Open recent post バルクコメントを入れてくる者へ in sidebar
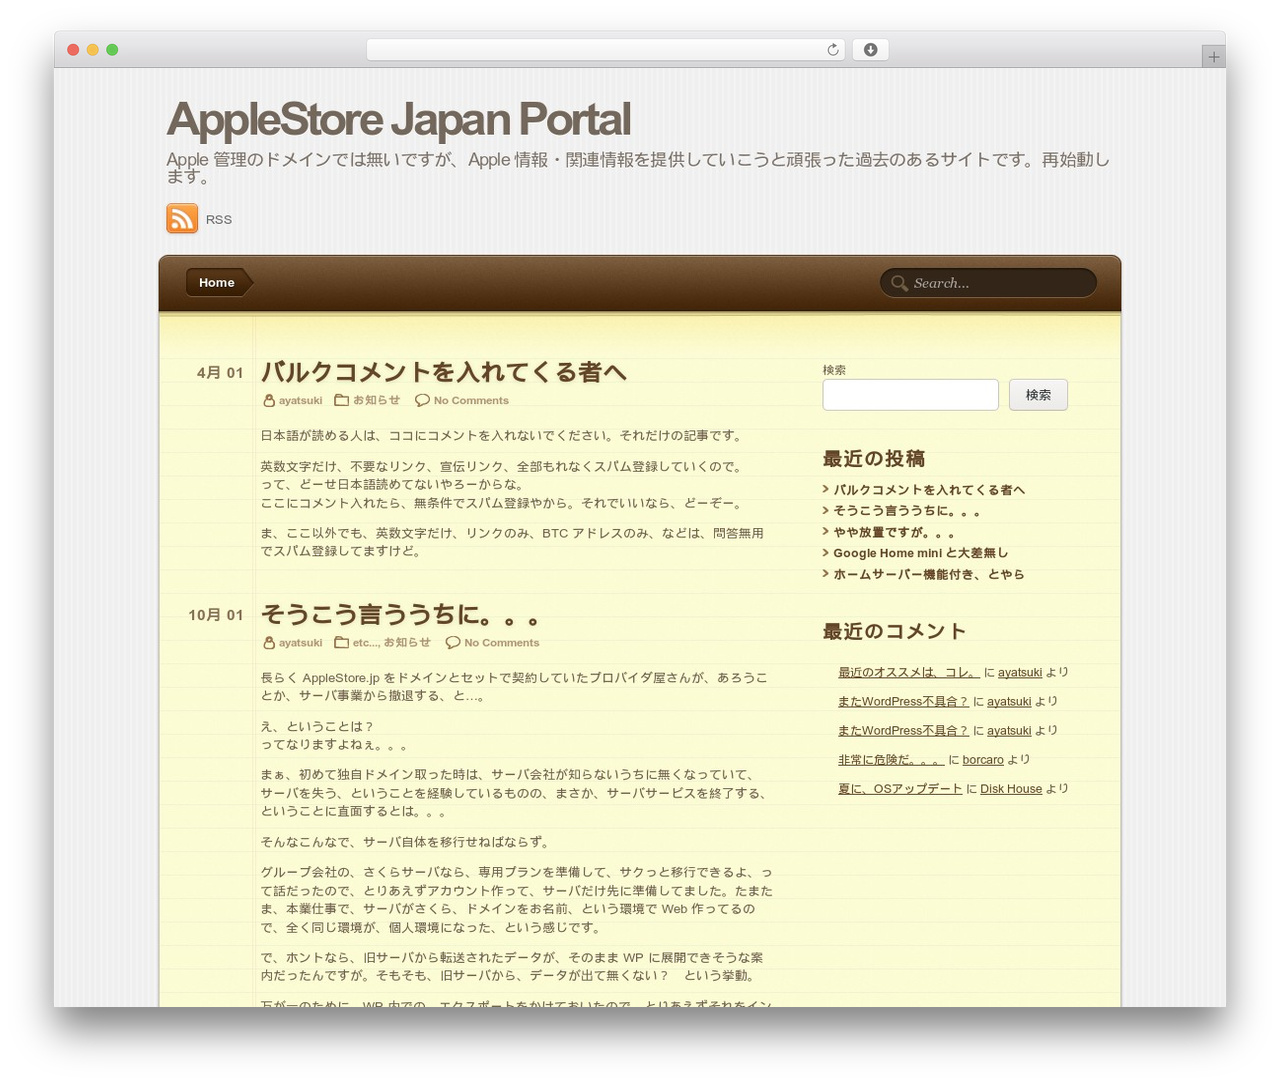1280x1084 pixels. [x=929, y=490]
